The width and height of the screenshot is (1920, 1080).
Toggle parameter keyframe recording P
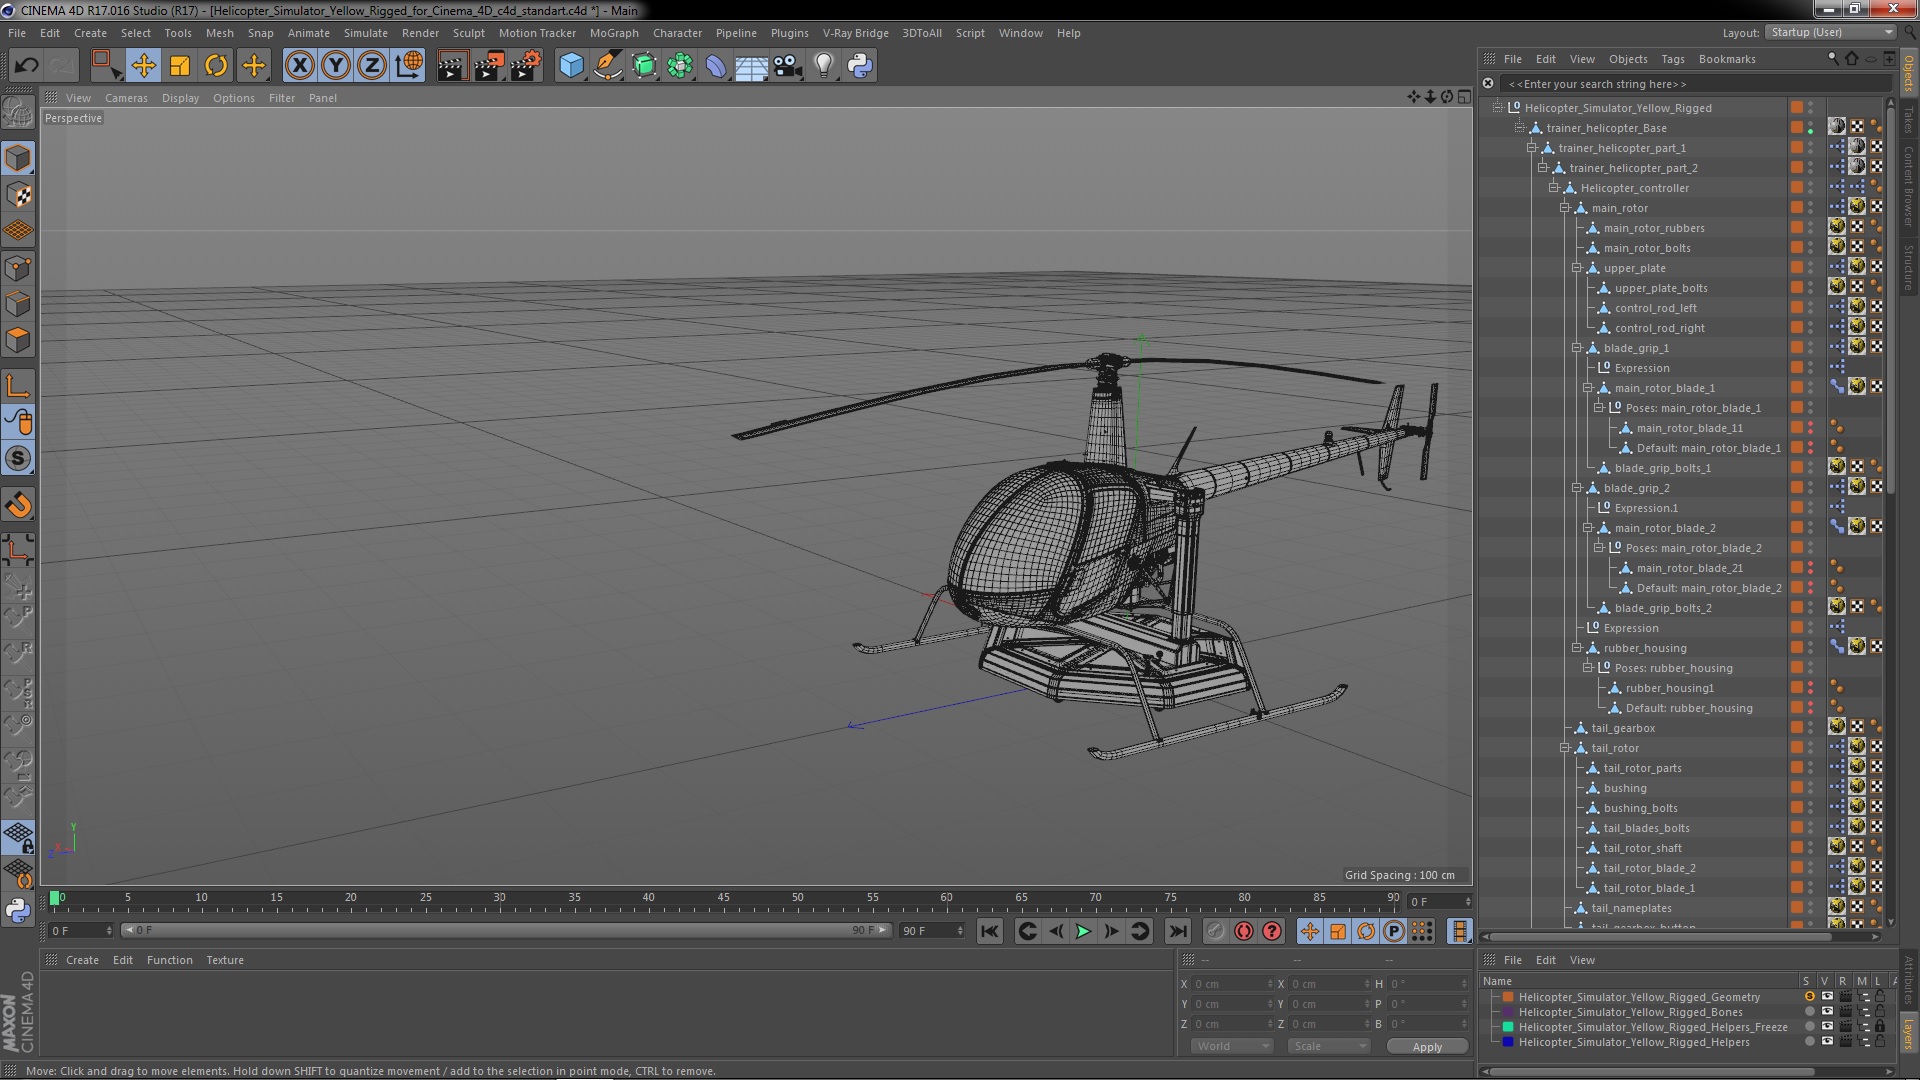tap(1393, 931)
